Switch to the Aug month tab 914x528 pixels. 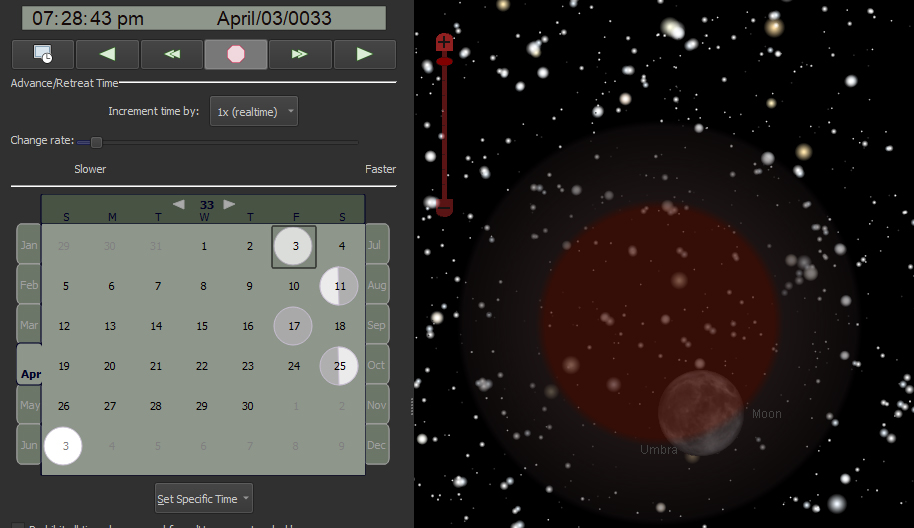(377, 285)
